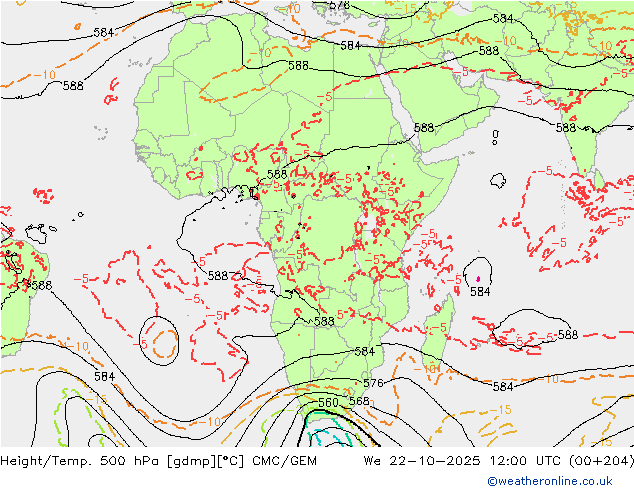
Task: Click the "576" contour label
Action: 373,383
